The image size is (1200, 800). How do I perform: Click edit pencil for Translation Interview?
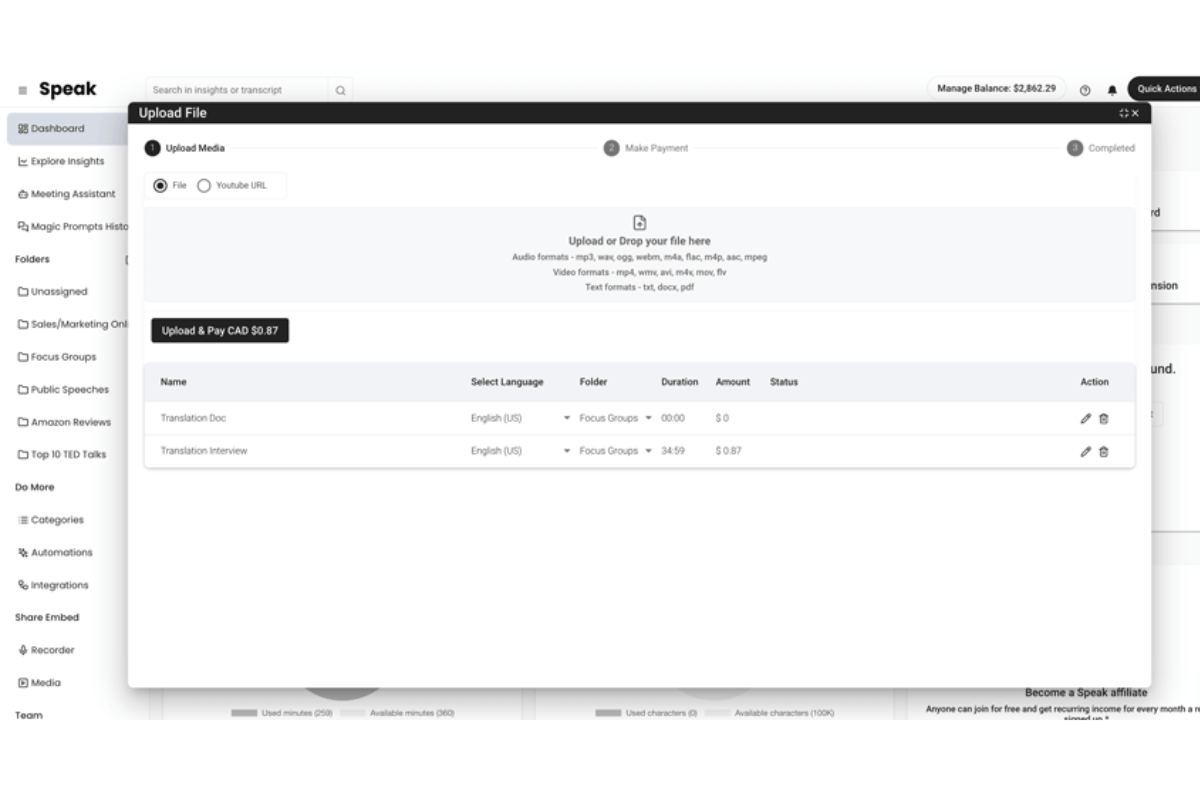click(x=1085, y=452)
